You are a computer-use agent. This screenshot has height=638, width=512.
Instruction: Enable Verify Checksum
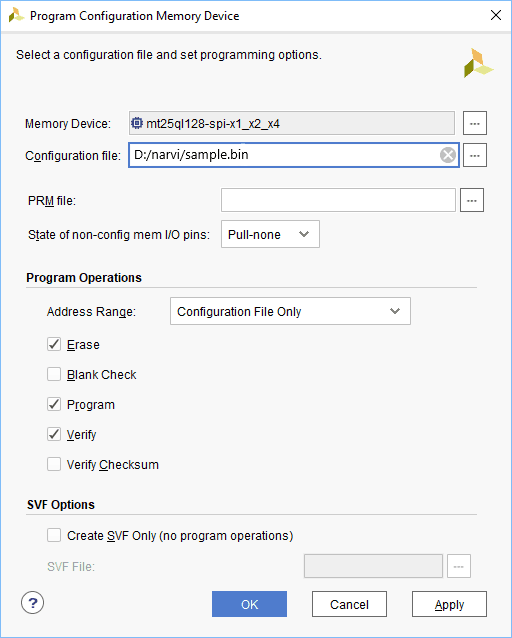pyautogui.click(x=54, y=464)
